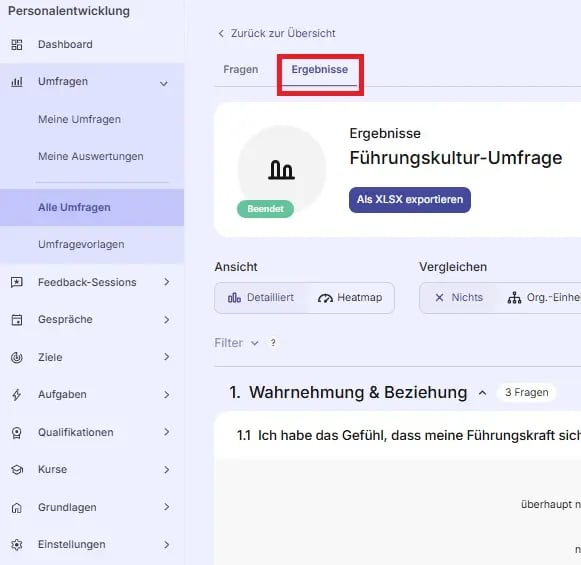Click Als XLSX exportieren button
The height and width of the screenshot is (565, 581).
pos(410,200)
